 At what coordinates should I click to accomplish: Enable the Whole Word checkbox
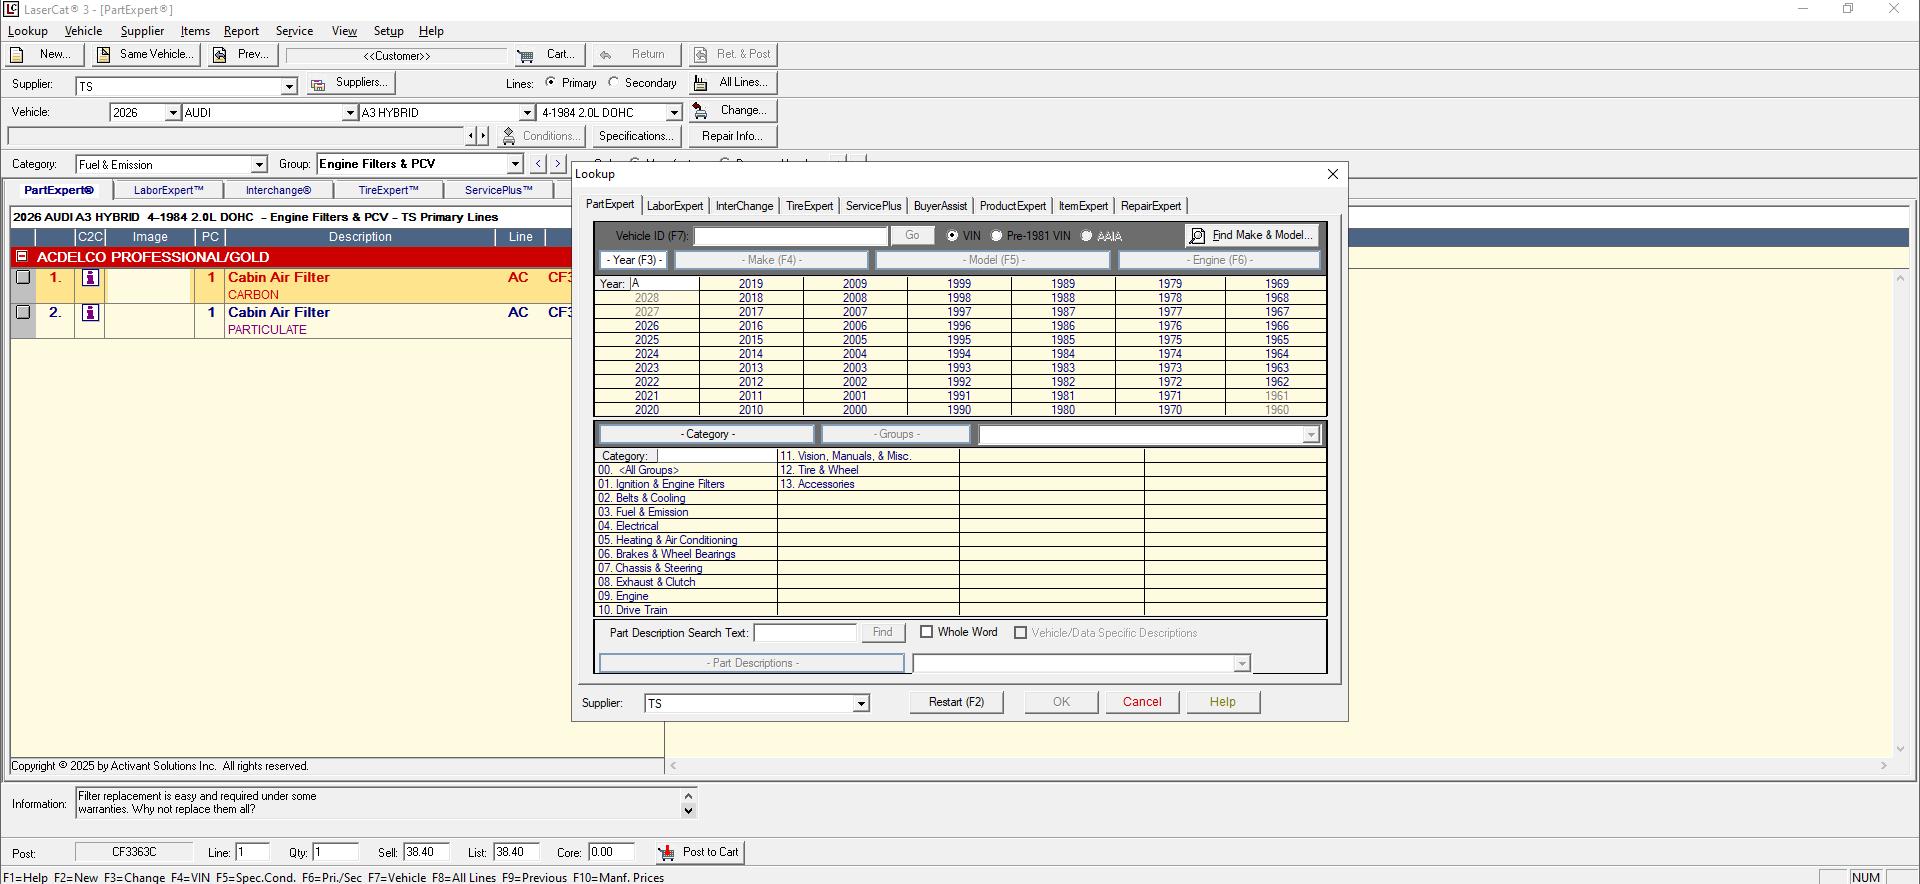[x=927, y=632]
